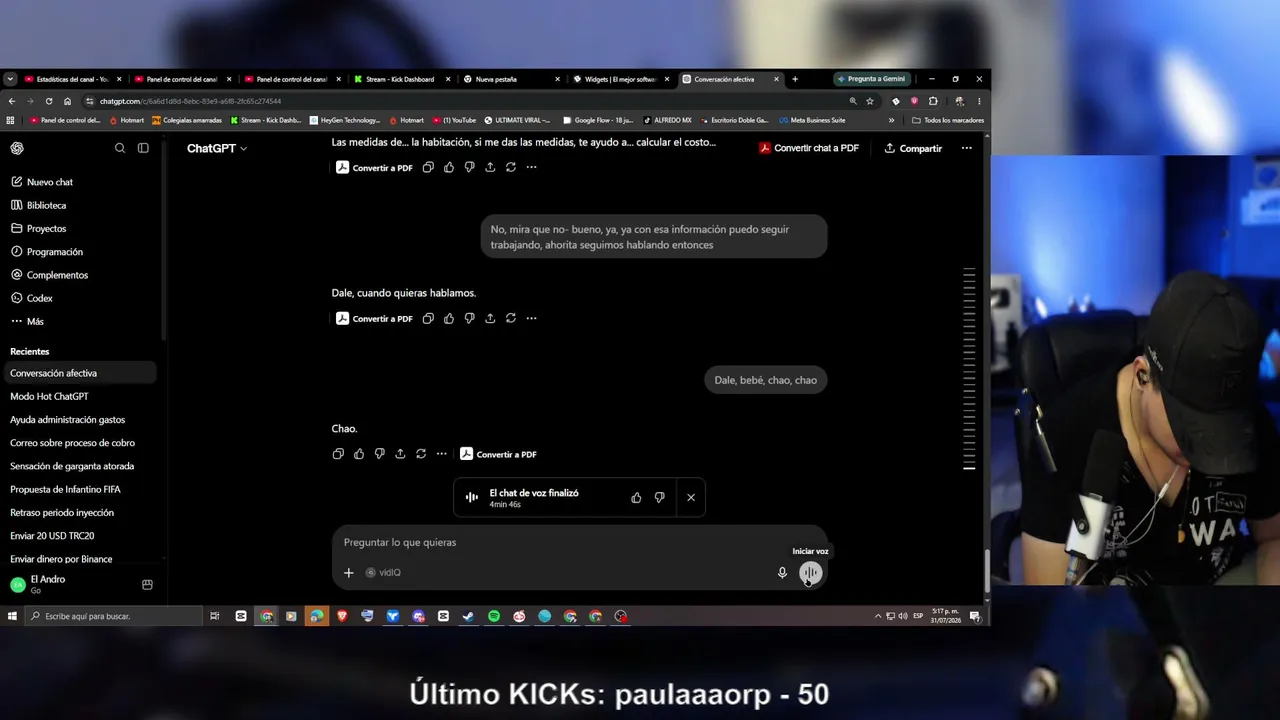This screenshot has height=720, width=1280.
Task: Collapse the sidebar with the panel icon
Action: tap(143, 148)
